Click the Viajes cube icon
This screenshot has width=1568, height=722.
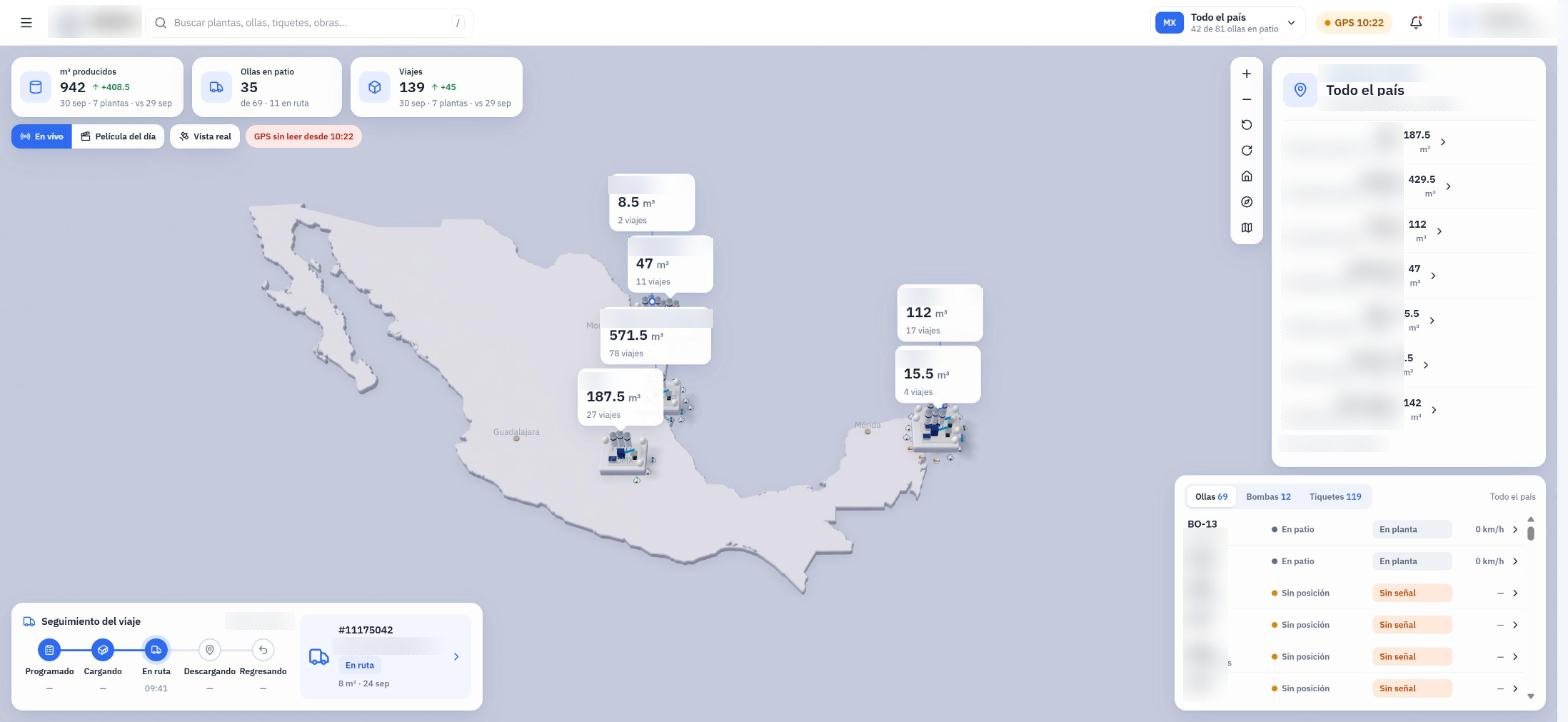pyautogui.click(x=374, y=87)
